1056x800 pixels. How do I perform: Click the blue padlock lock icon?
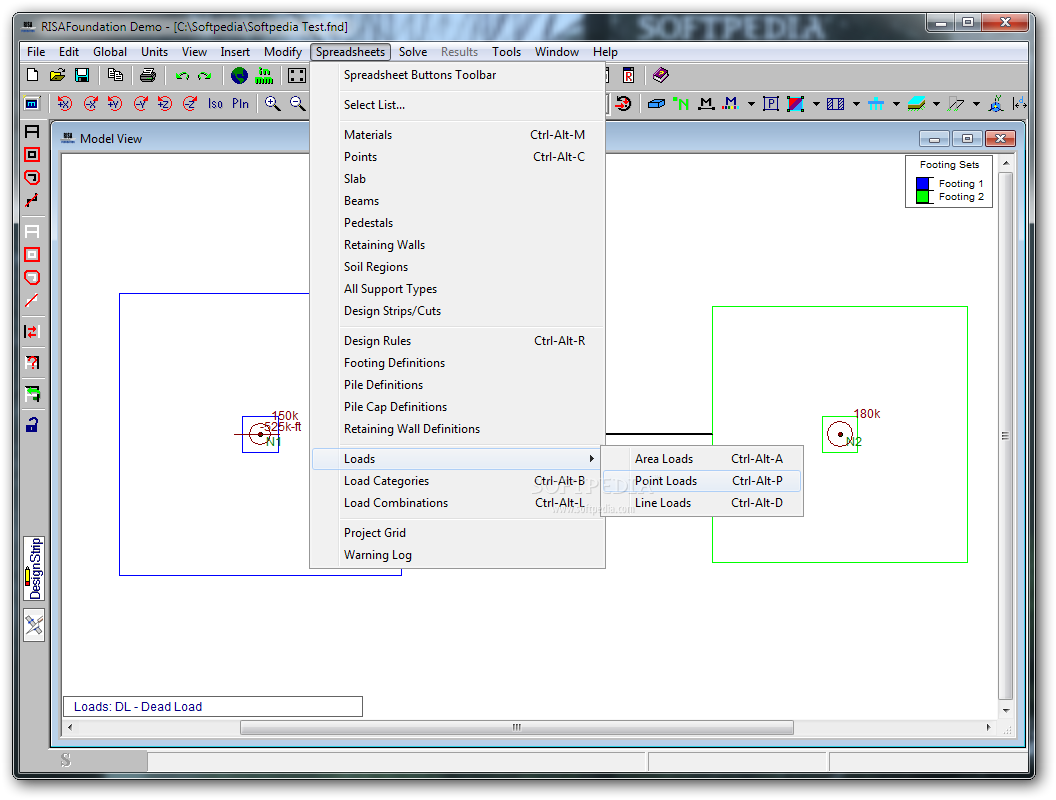pyautogui.click(x=32, y=425)
